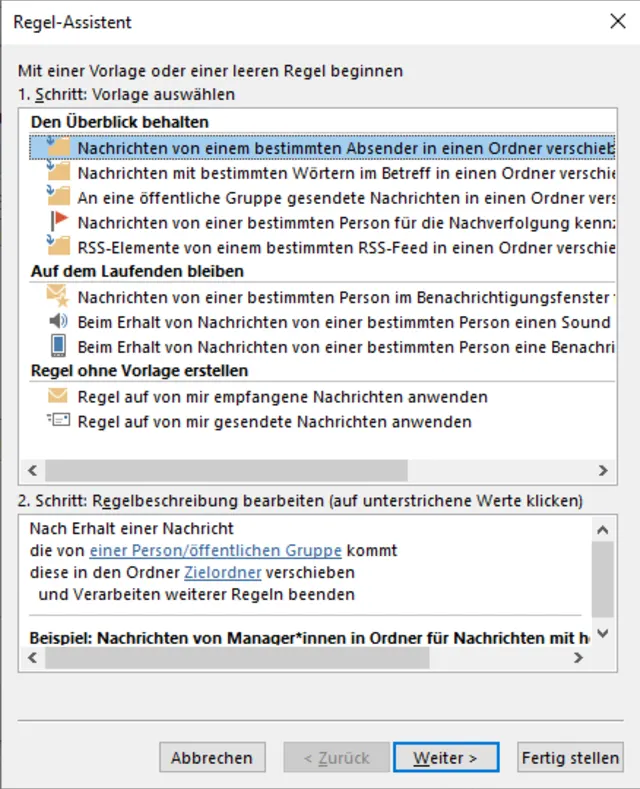Click template list horizontal scrollbar thumb

pos(226,470)
